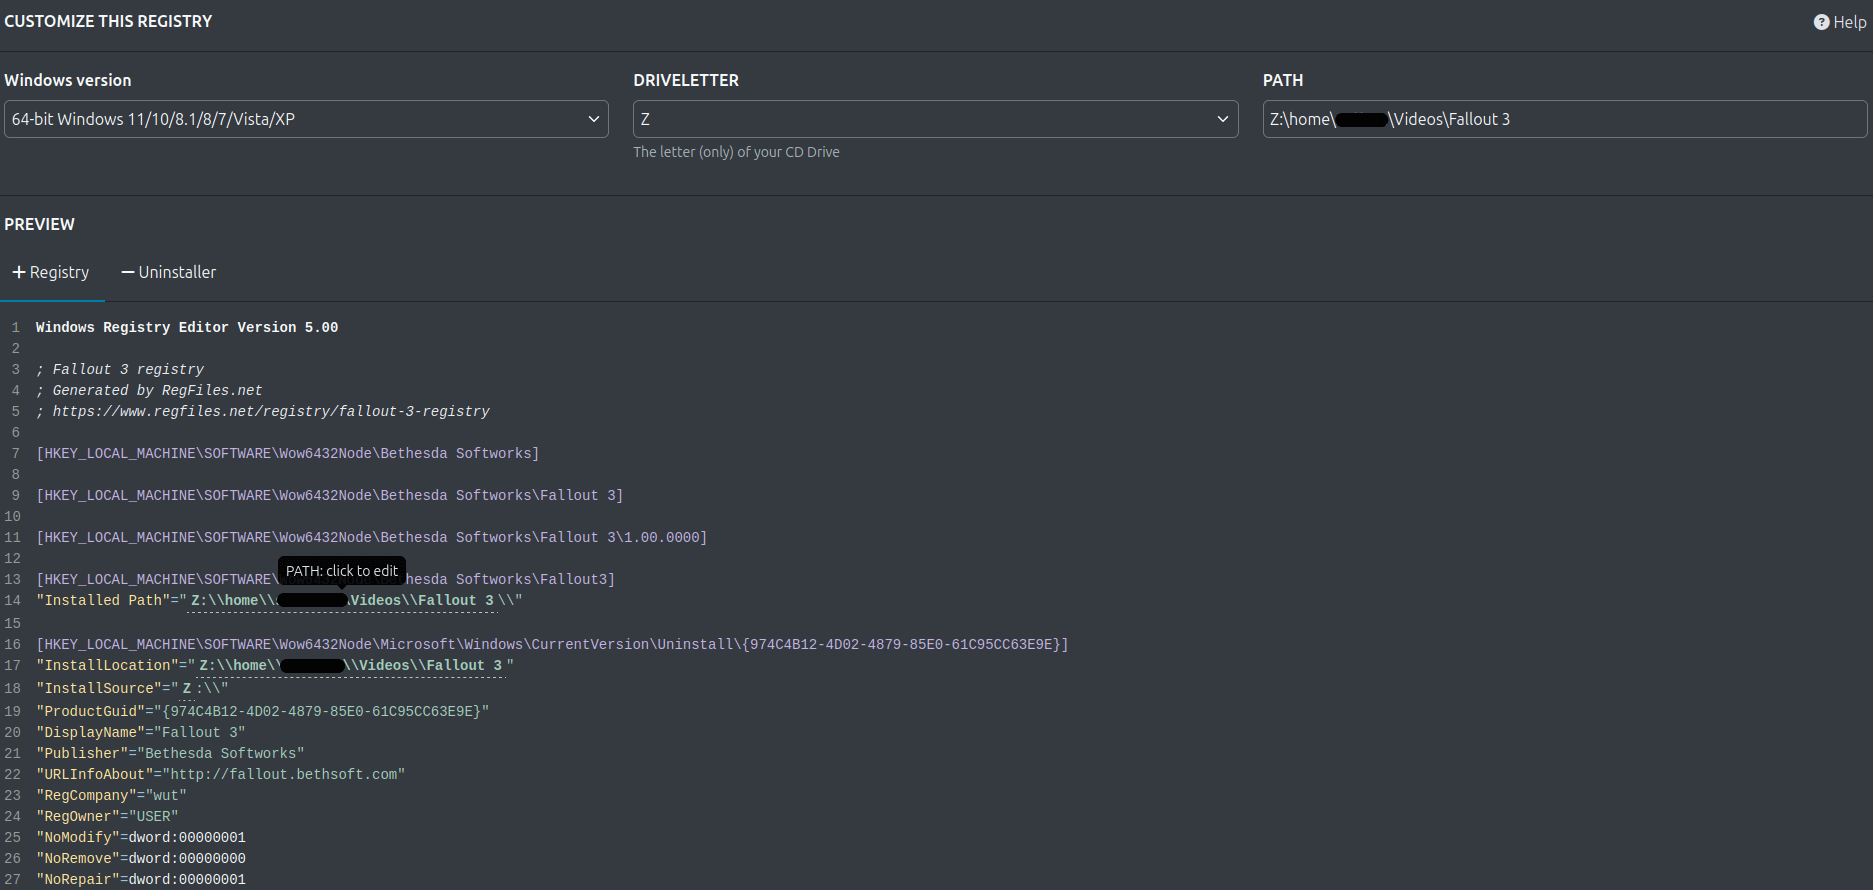Click the "NoRemove"=dword:00000000 line

(141, 858)
